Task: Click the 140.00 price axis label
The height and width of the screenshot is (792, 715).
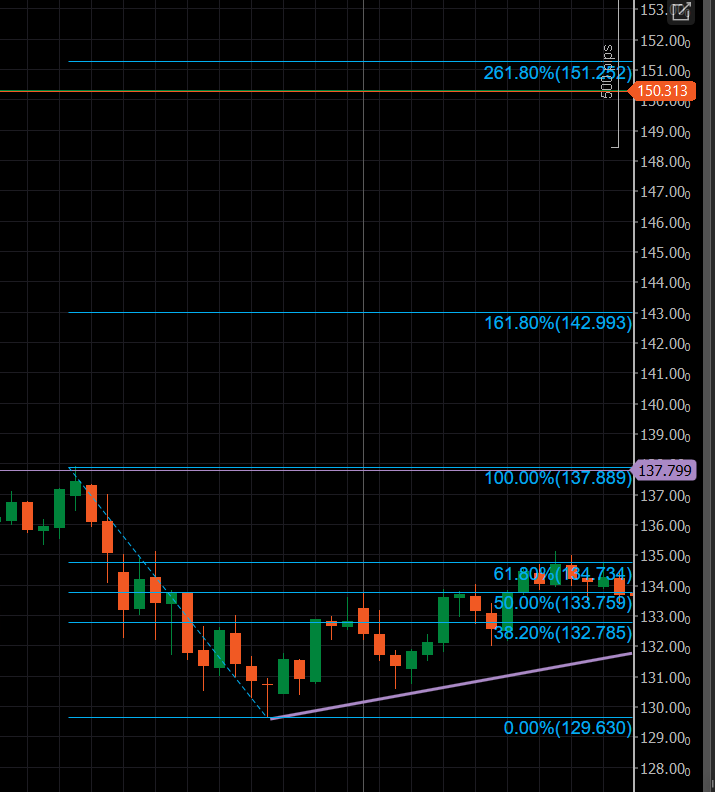Action: click(666, 405)
